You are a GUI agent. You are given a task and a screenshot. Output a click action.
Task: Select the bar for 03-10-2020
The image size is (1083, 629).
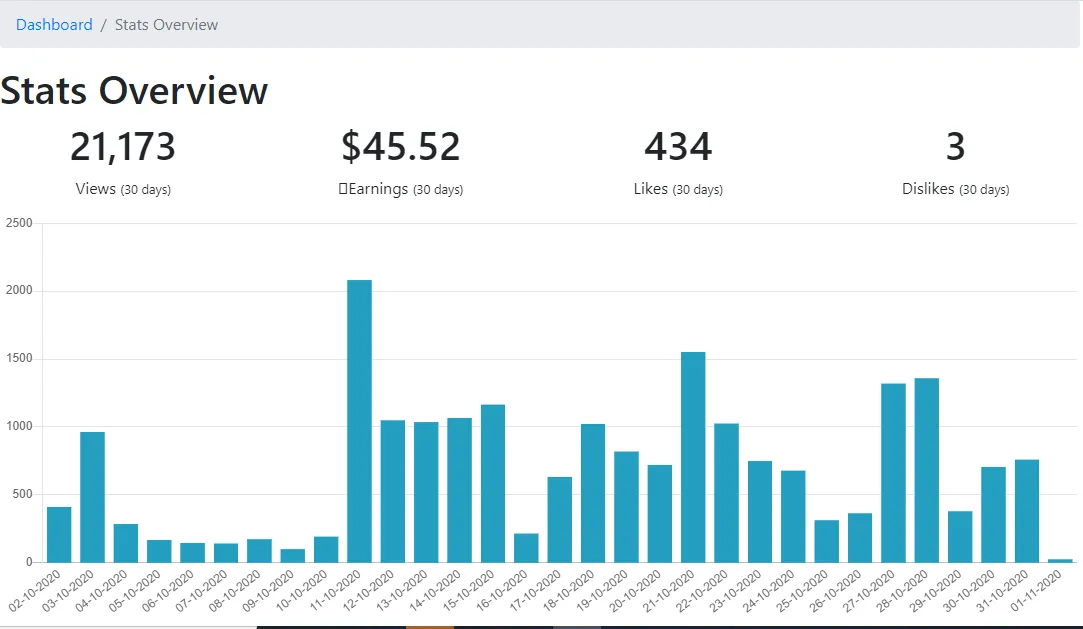click(93, 497)
